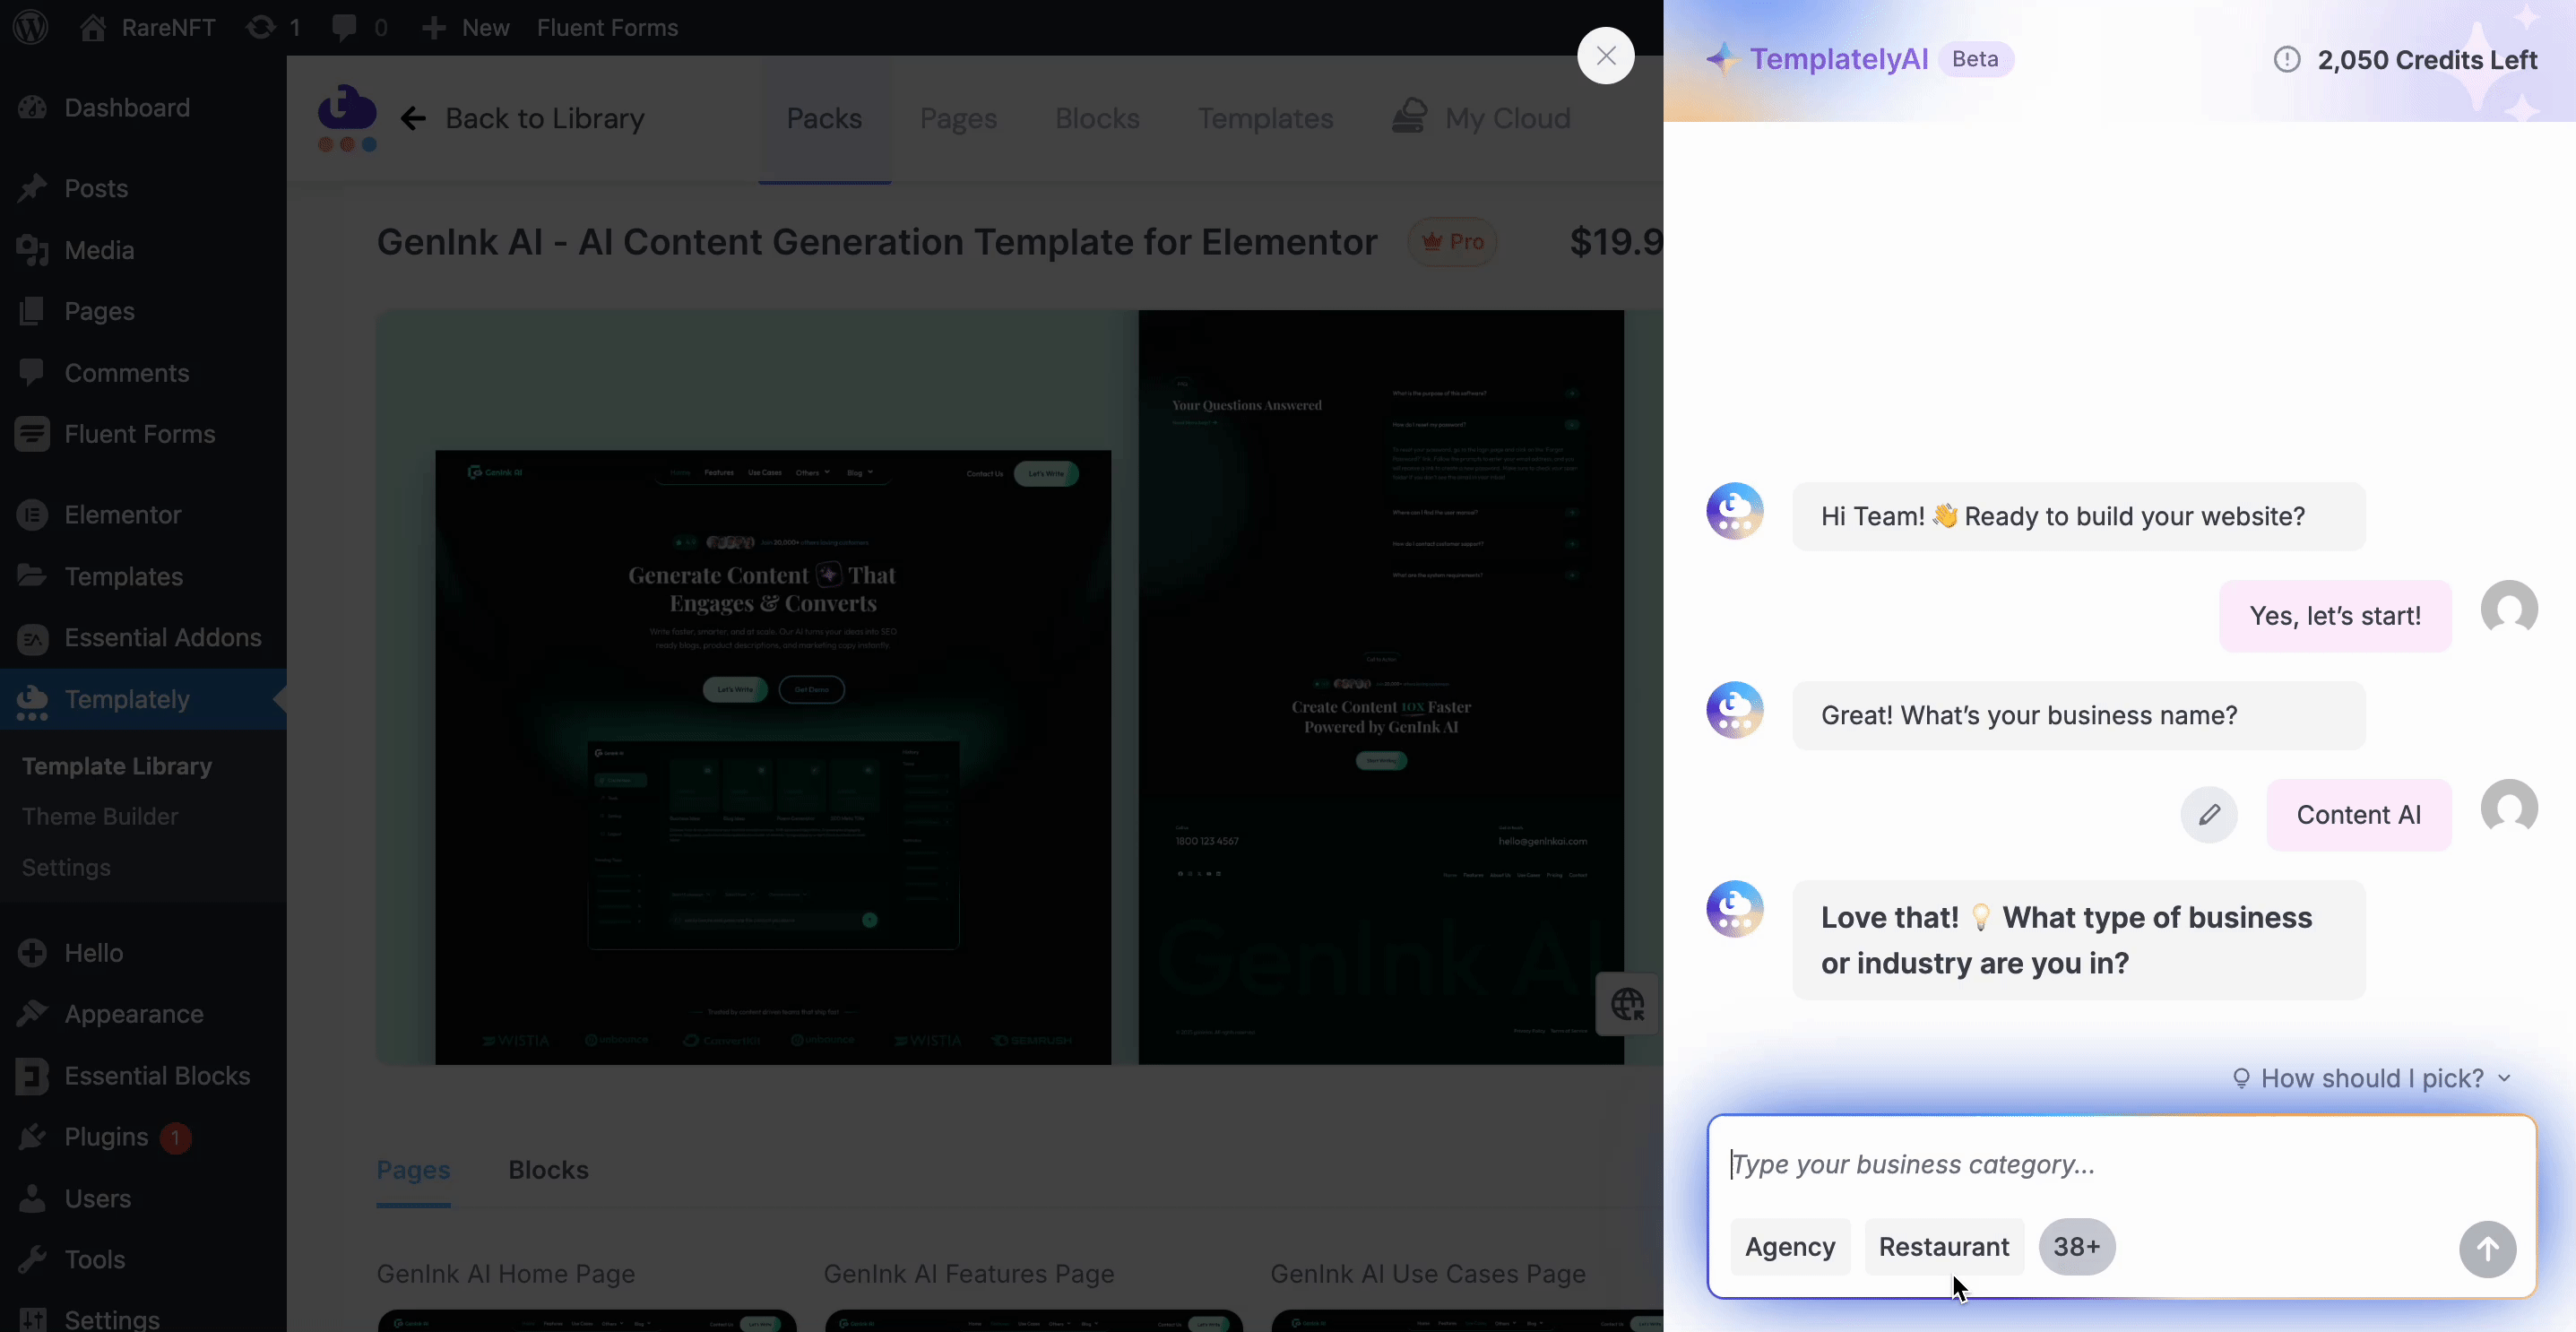Close the TemplatelyAI panel with X button
Screen dimensions: 2576x1332
click(1605, 56)
